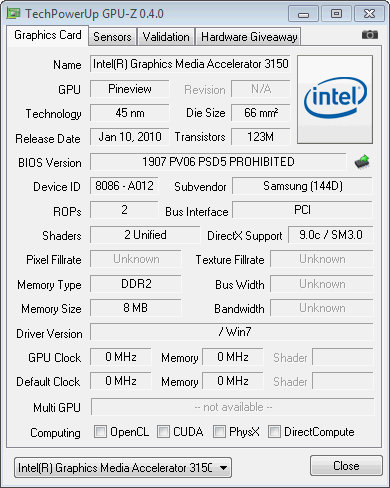Select the Device ID field 8086 - A012

(x=124, y=186)
